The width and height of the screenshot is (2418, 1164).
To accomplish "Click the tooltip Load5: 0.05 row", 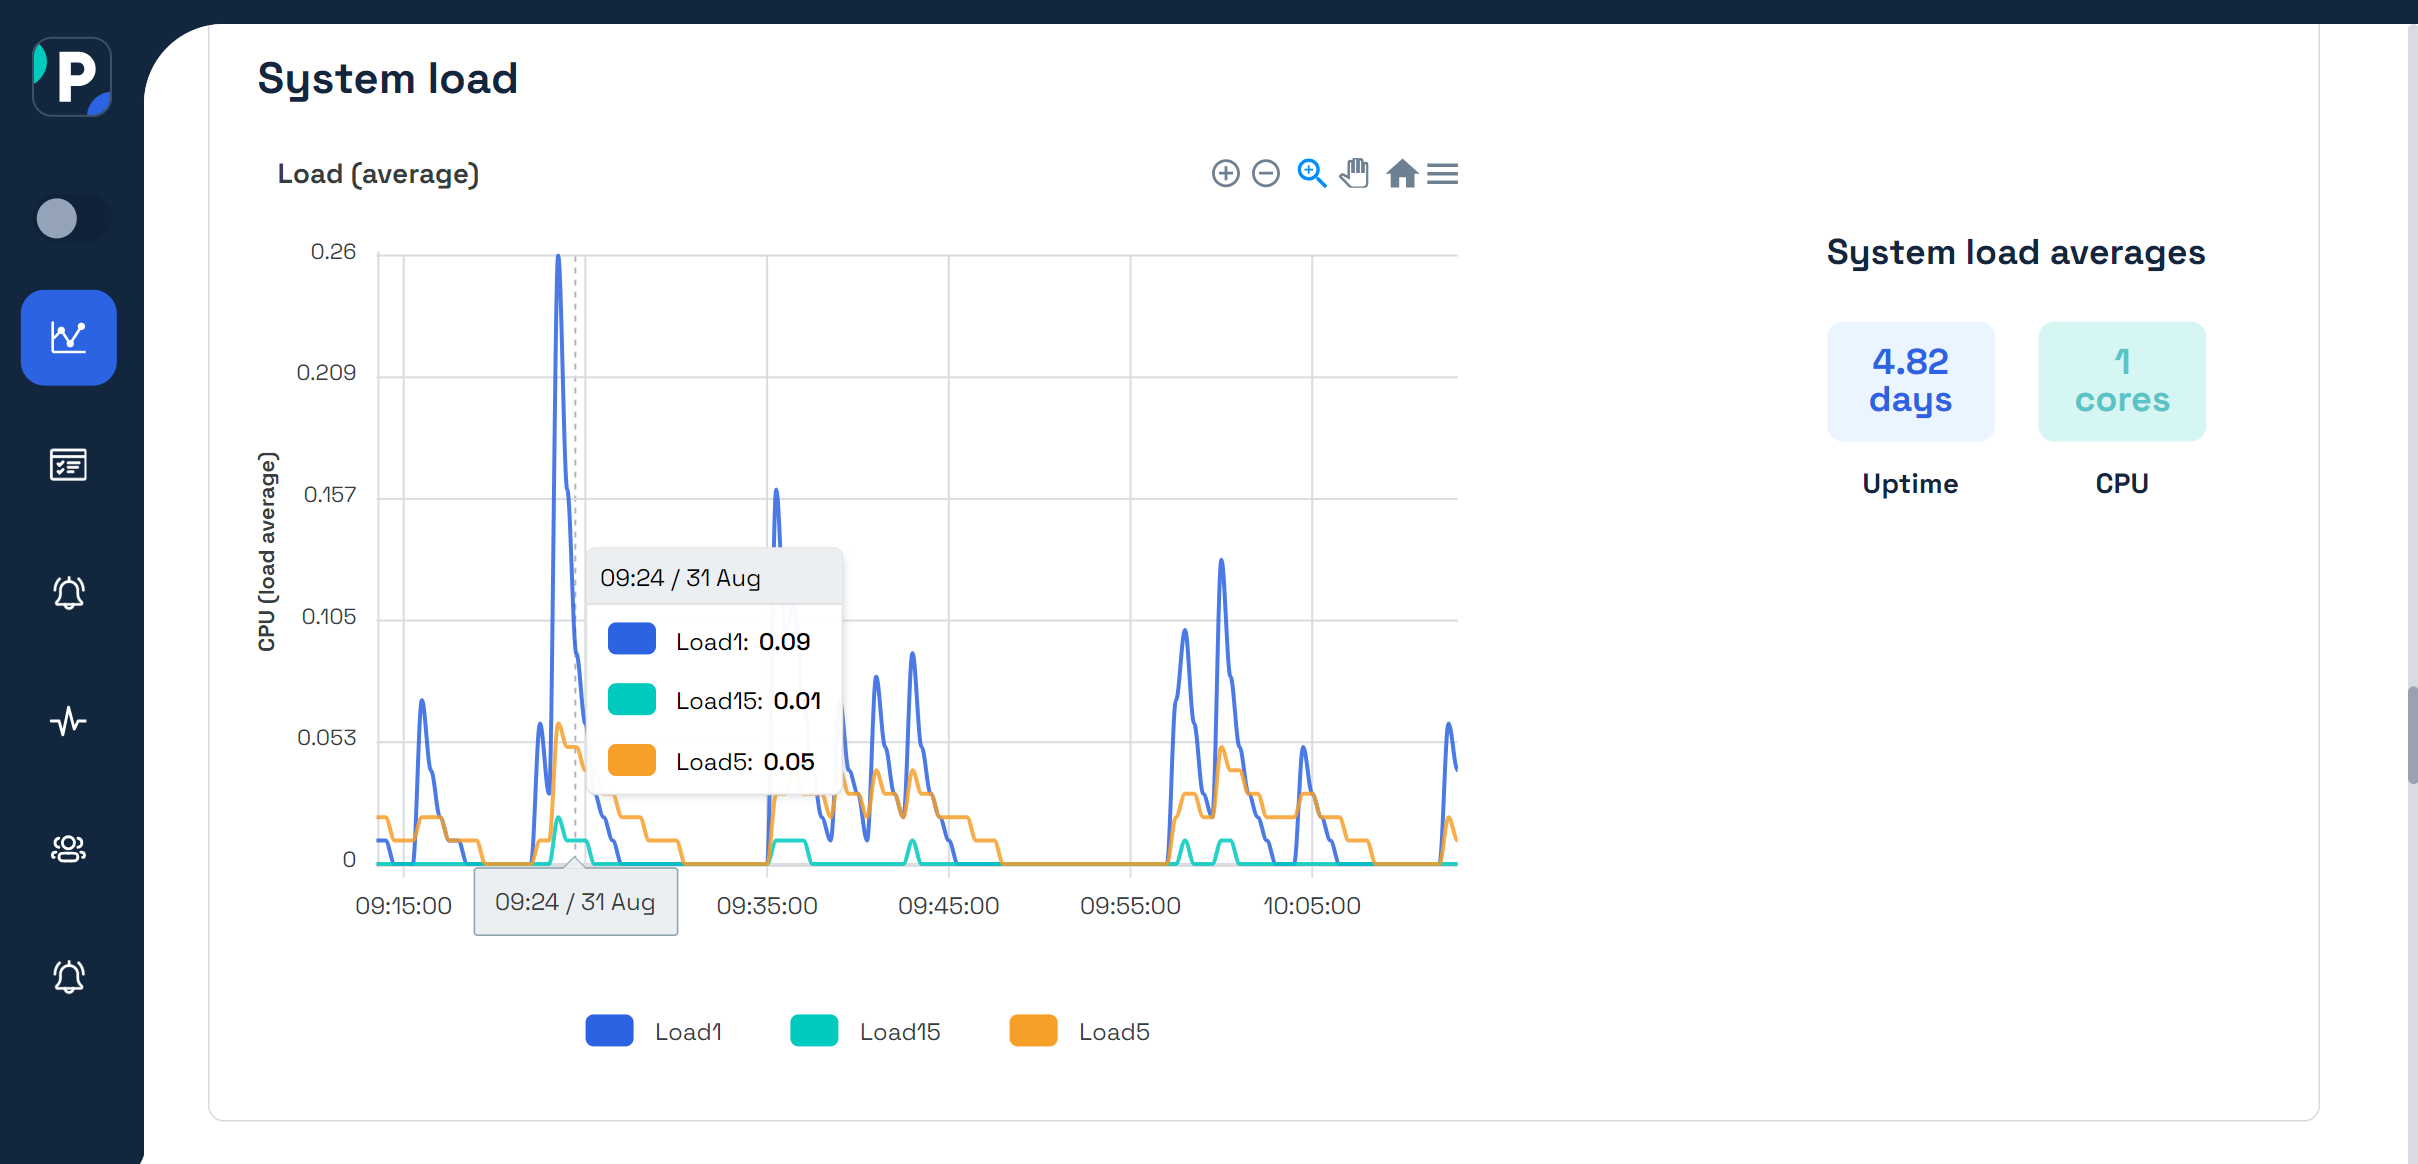I will pyautogui.click(x=714, y=761).
